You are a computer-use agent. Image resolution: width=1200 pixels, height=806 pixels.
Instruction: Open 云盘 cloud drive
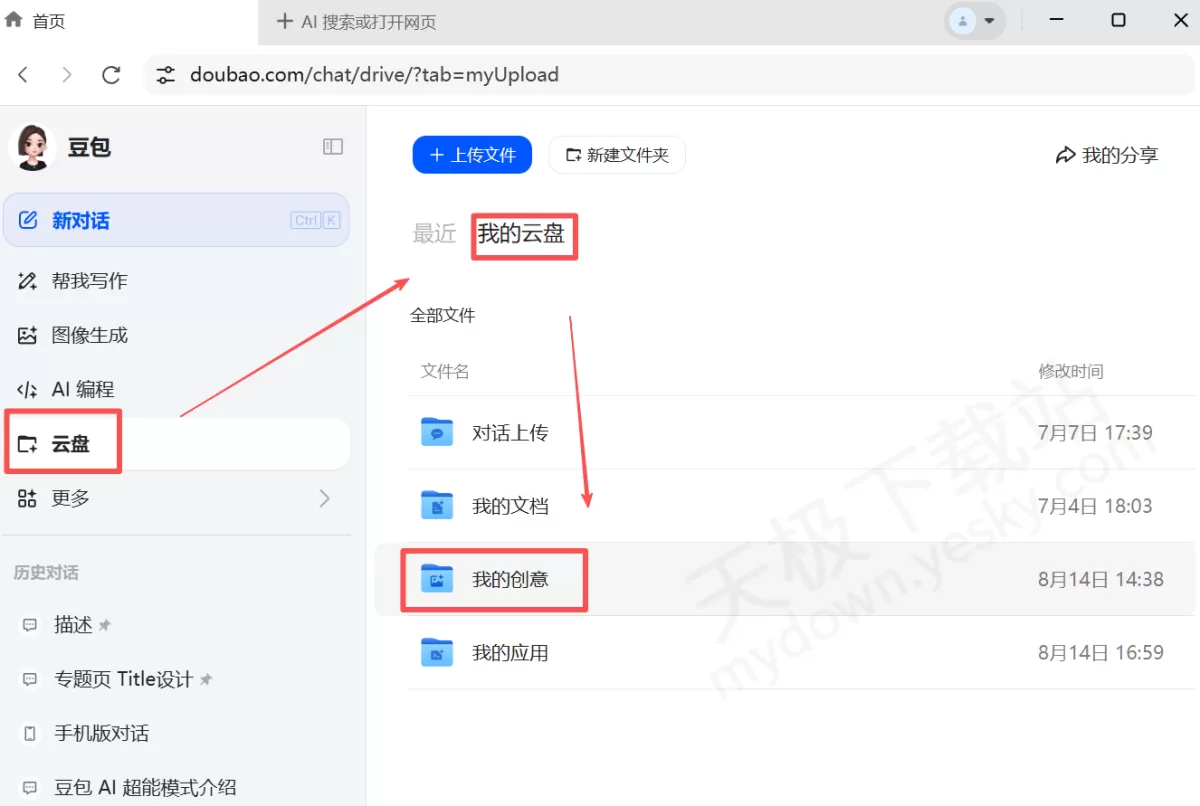tap(176, 444)
